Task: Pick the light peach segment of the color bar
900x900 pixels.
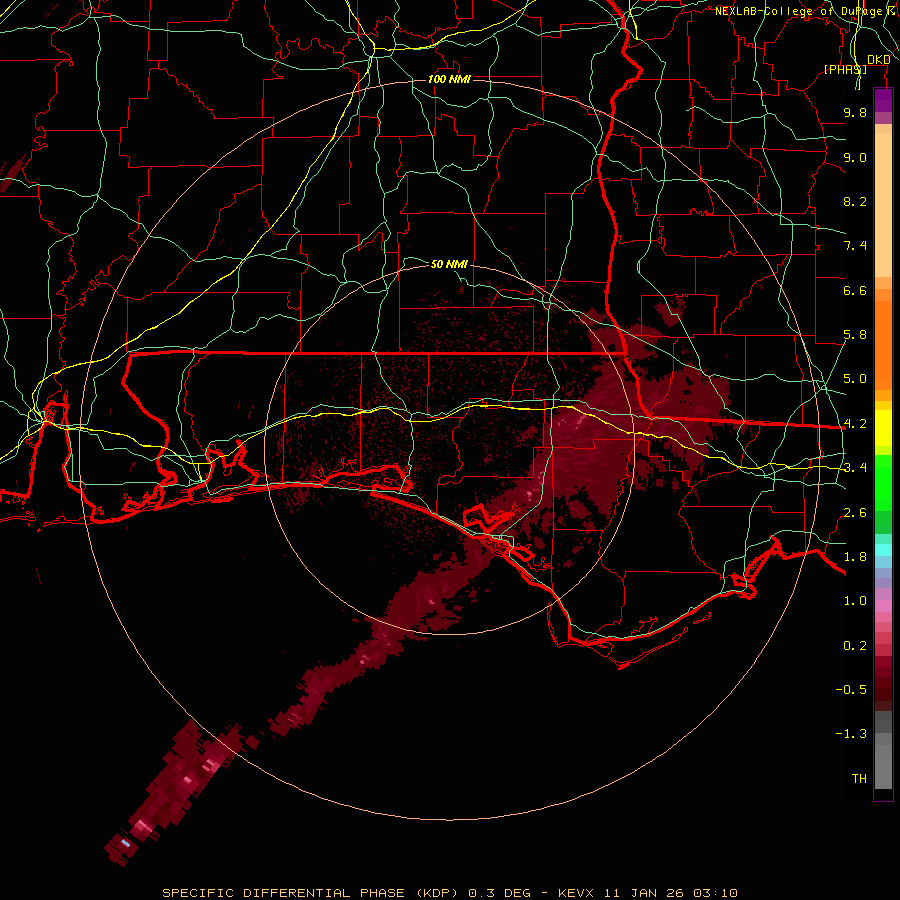Action: pyautogui.click(x=883, y=205)
